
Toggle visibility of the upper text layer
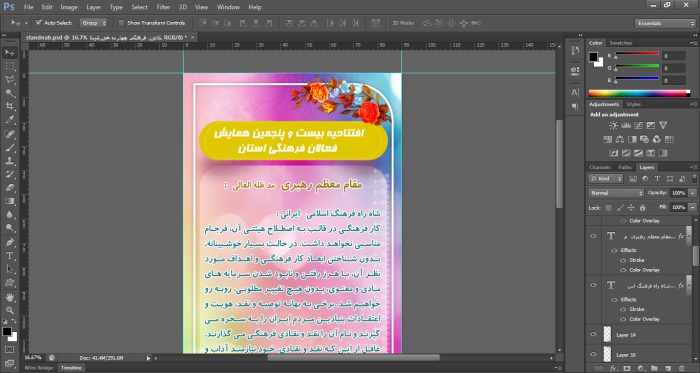(593, 236)
